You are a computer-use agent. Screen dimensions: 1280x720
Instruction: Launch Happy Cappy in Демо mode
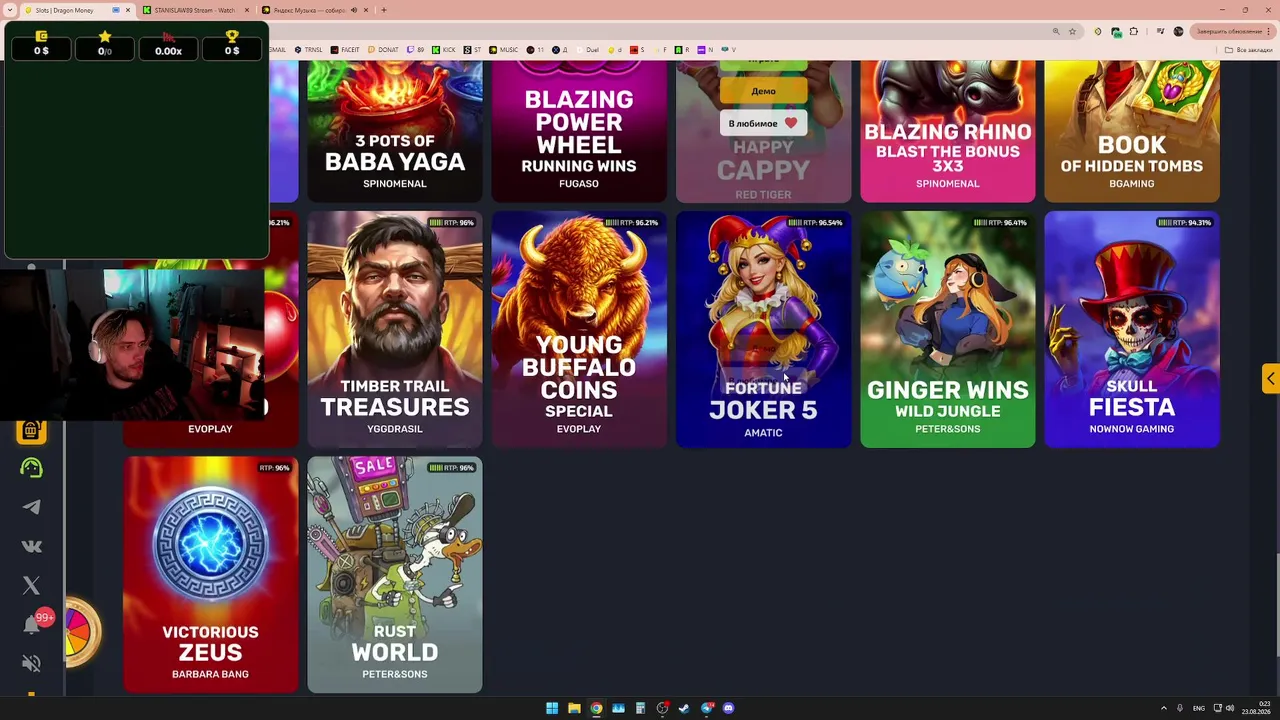pos(763,91)
